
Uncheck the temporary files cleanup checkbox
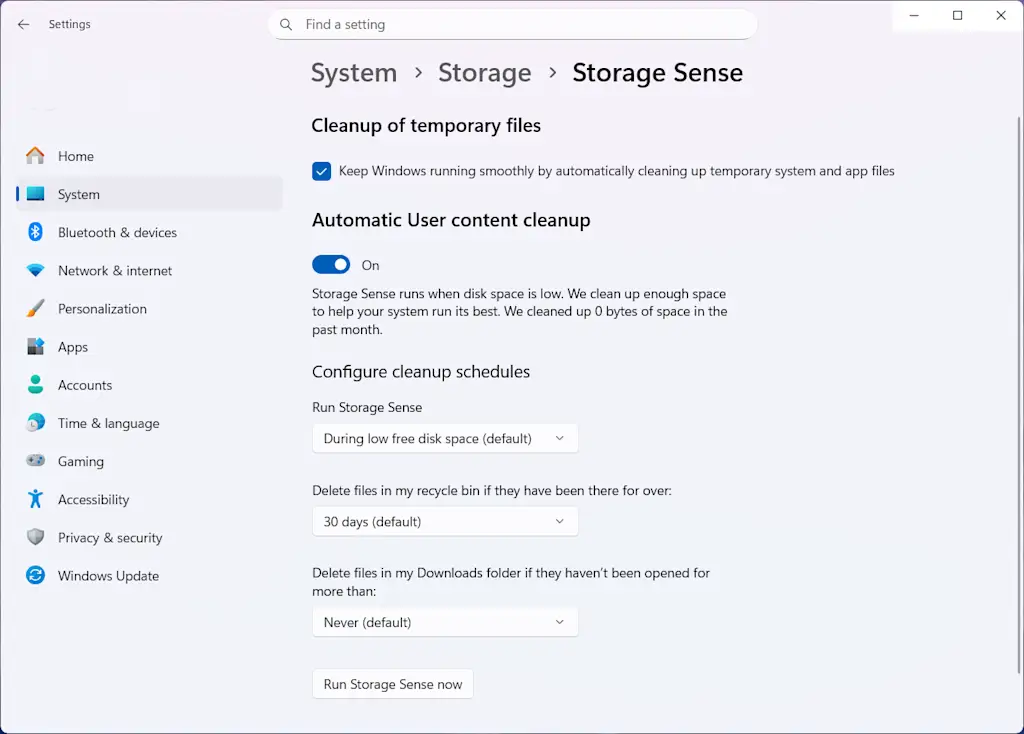[321, 171]
